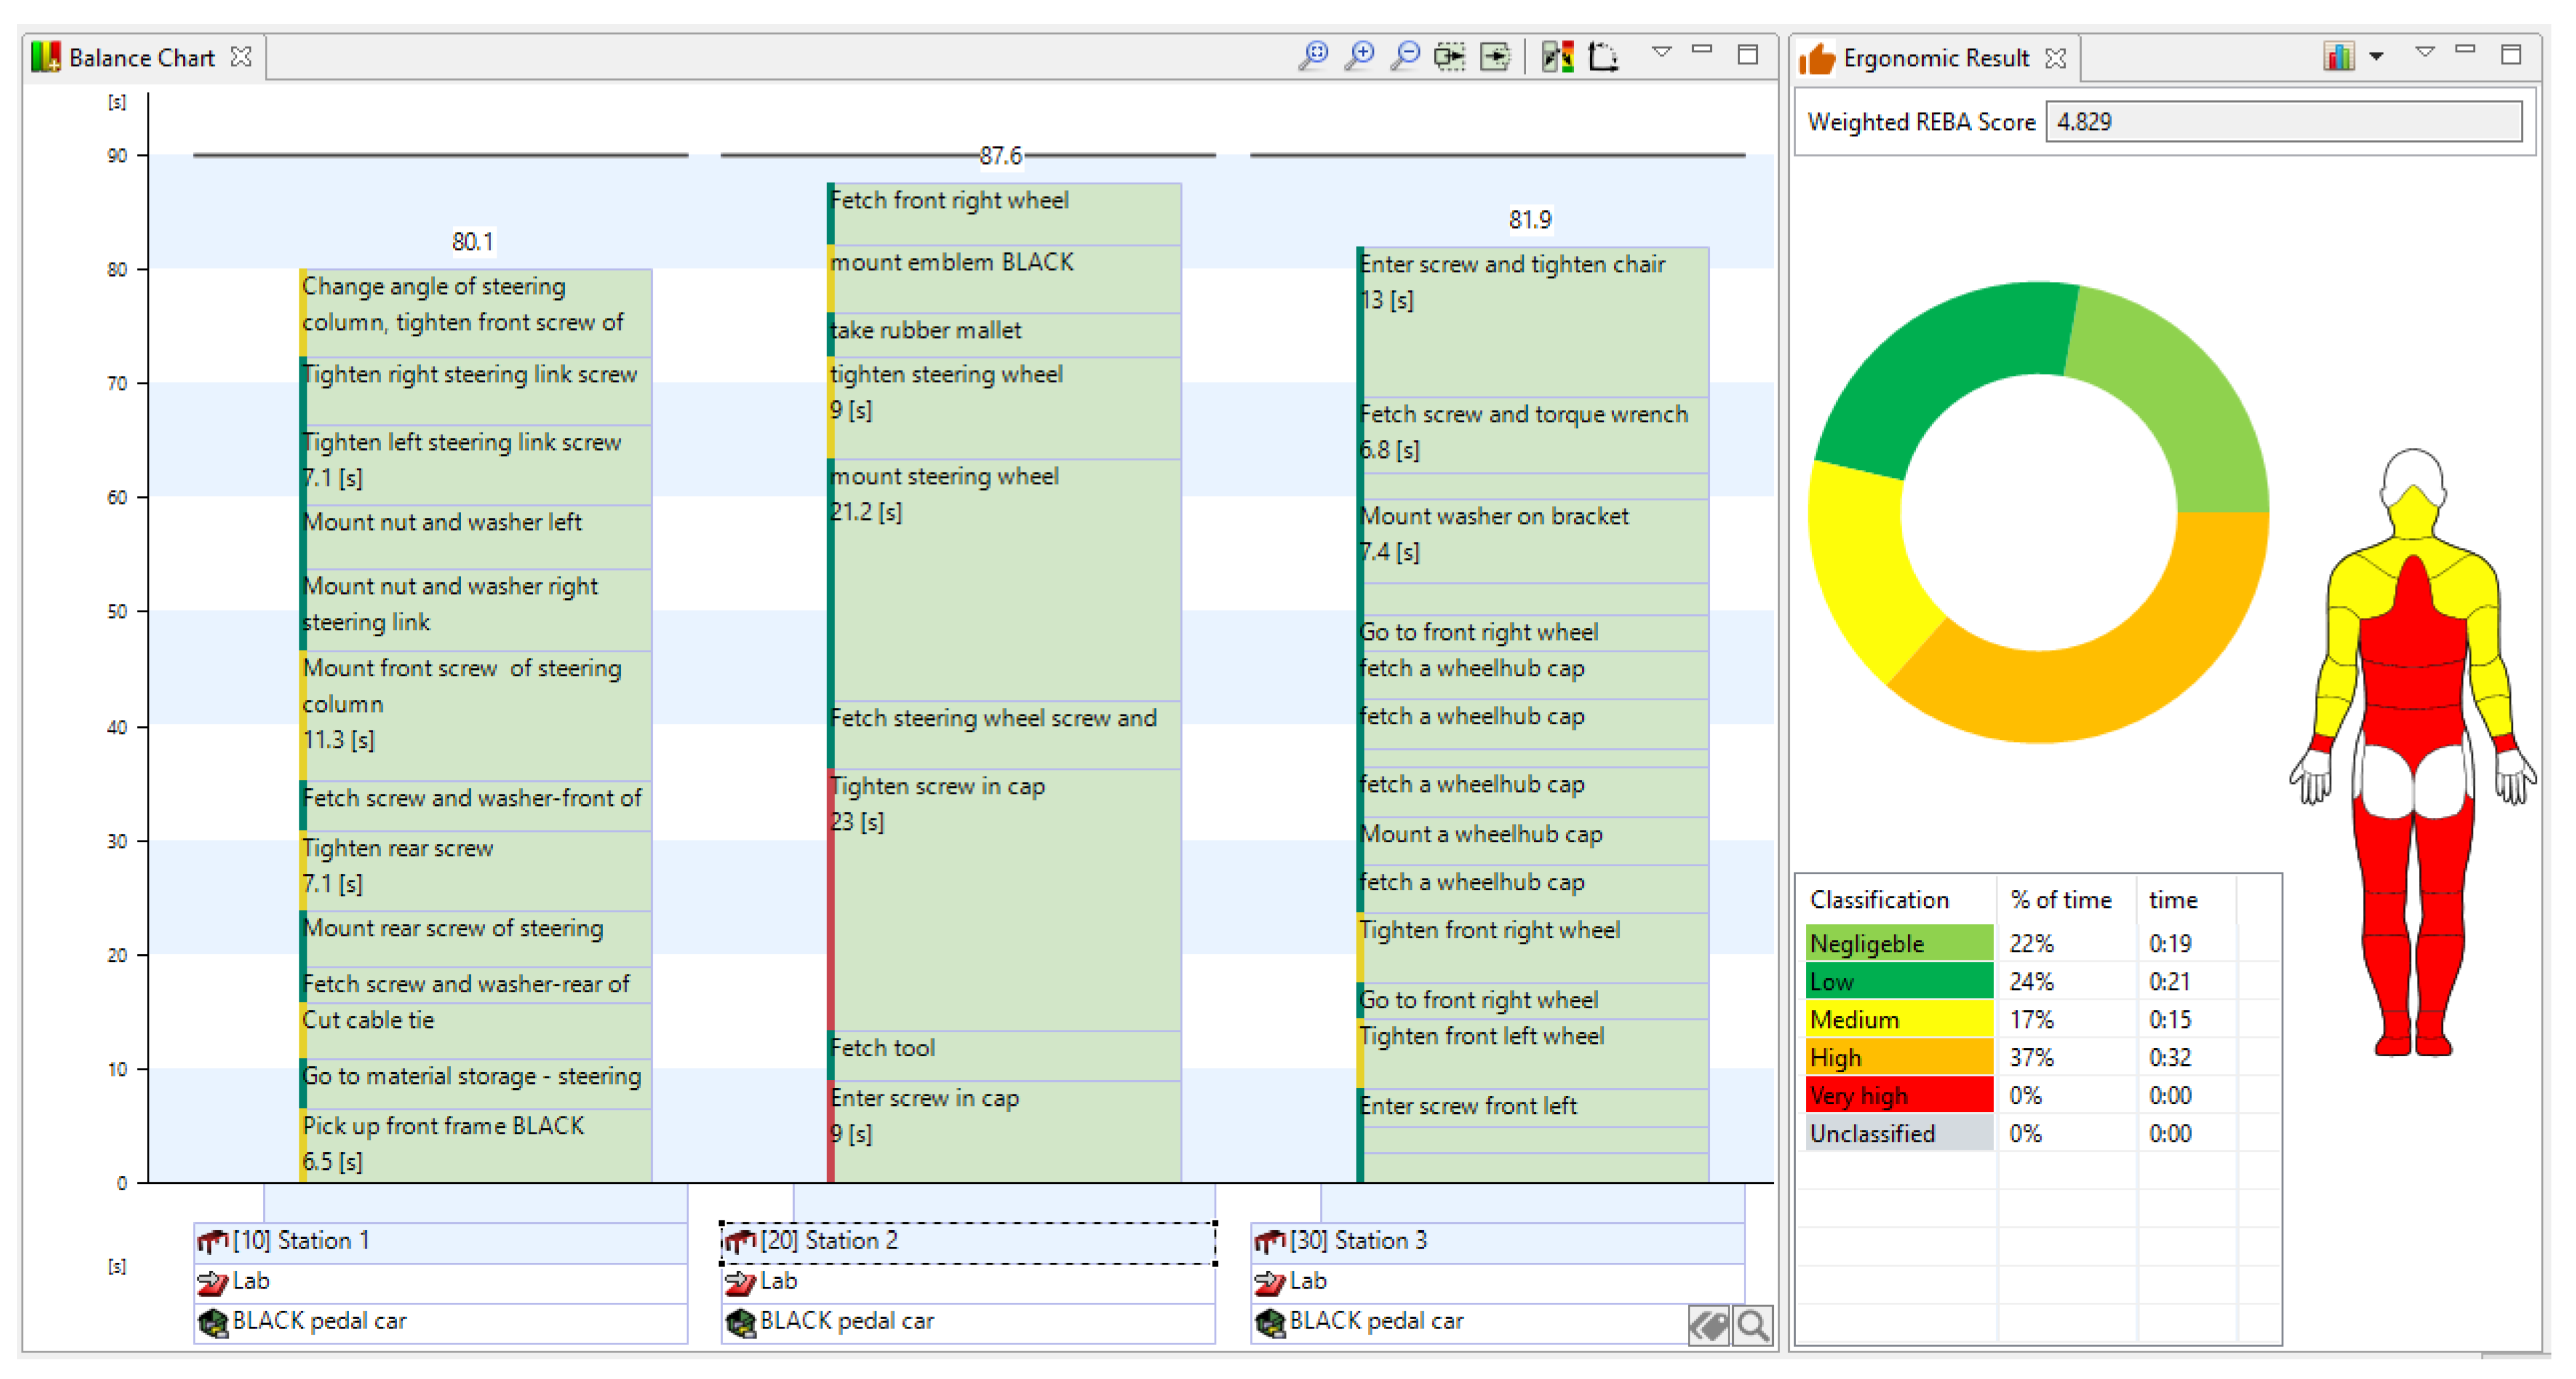Click the solid-box arrow toolbar icon
Viewport: 2576px width, 1379px height.
point(1495,55)
